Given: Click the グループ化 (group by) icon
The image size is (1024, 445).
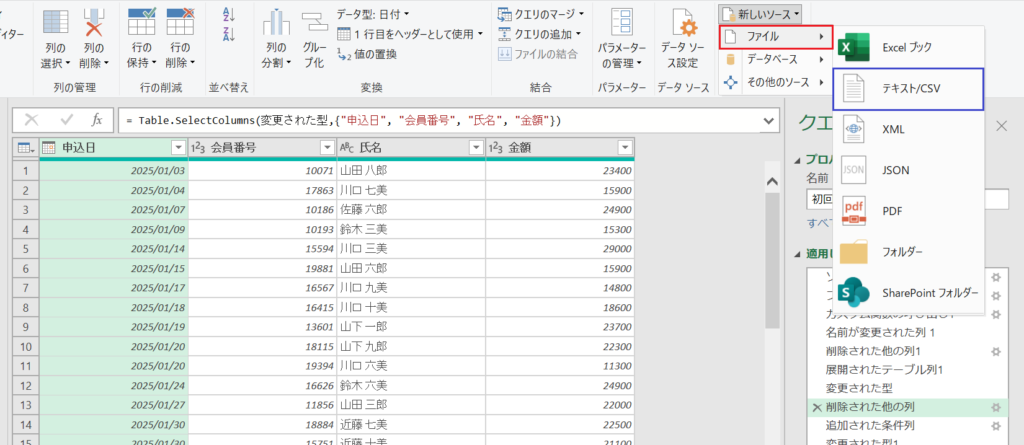Looking at the screenshot, I should tap(313, 24).
